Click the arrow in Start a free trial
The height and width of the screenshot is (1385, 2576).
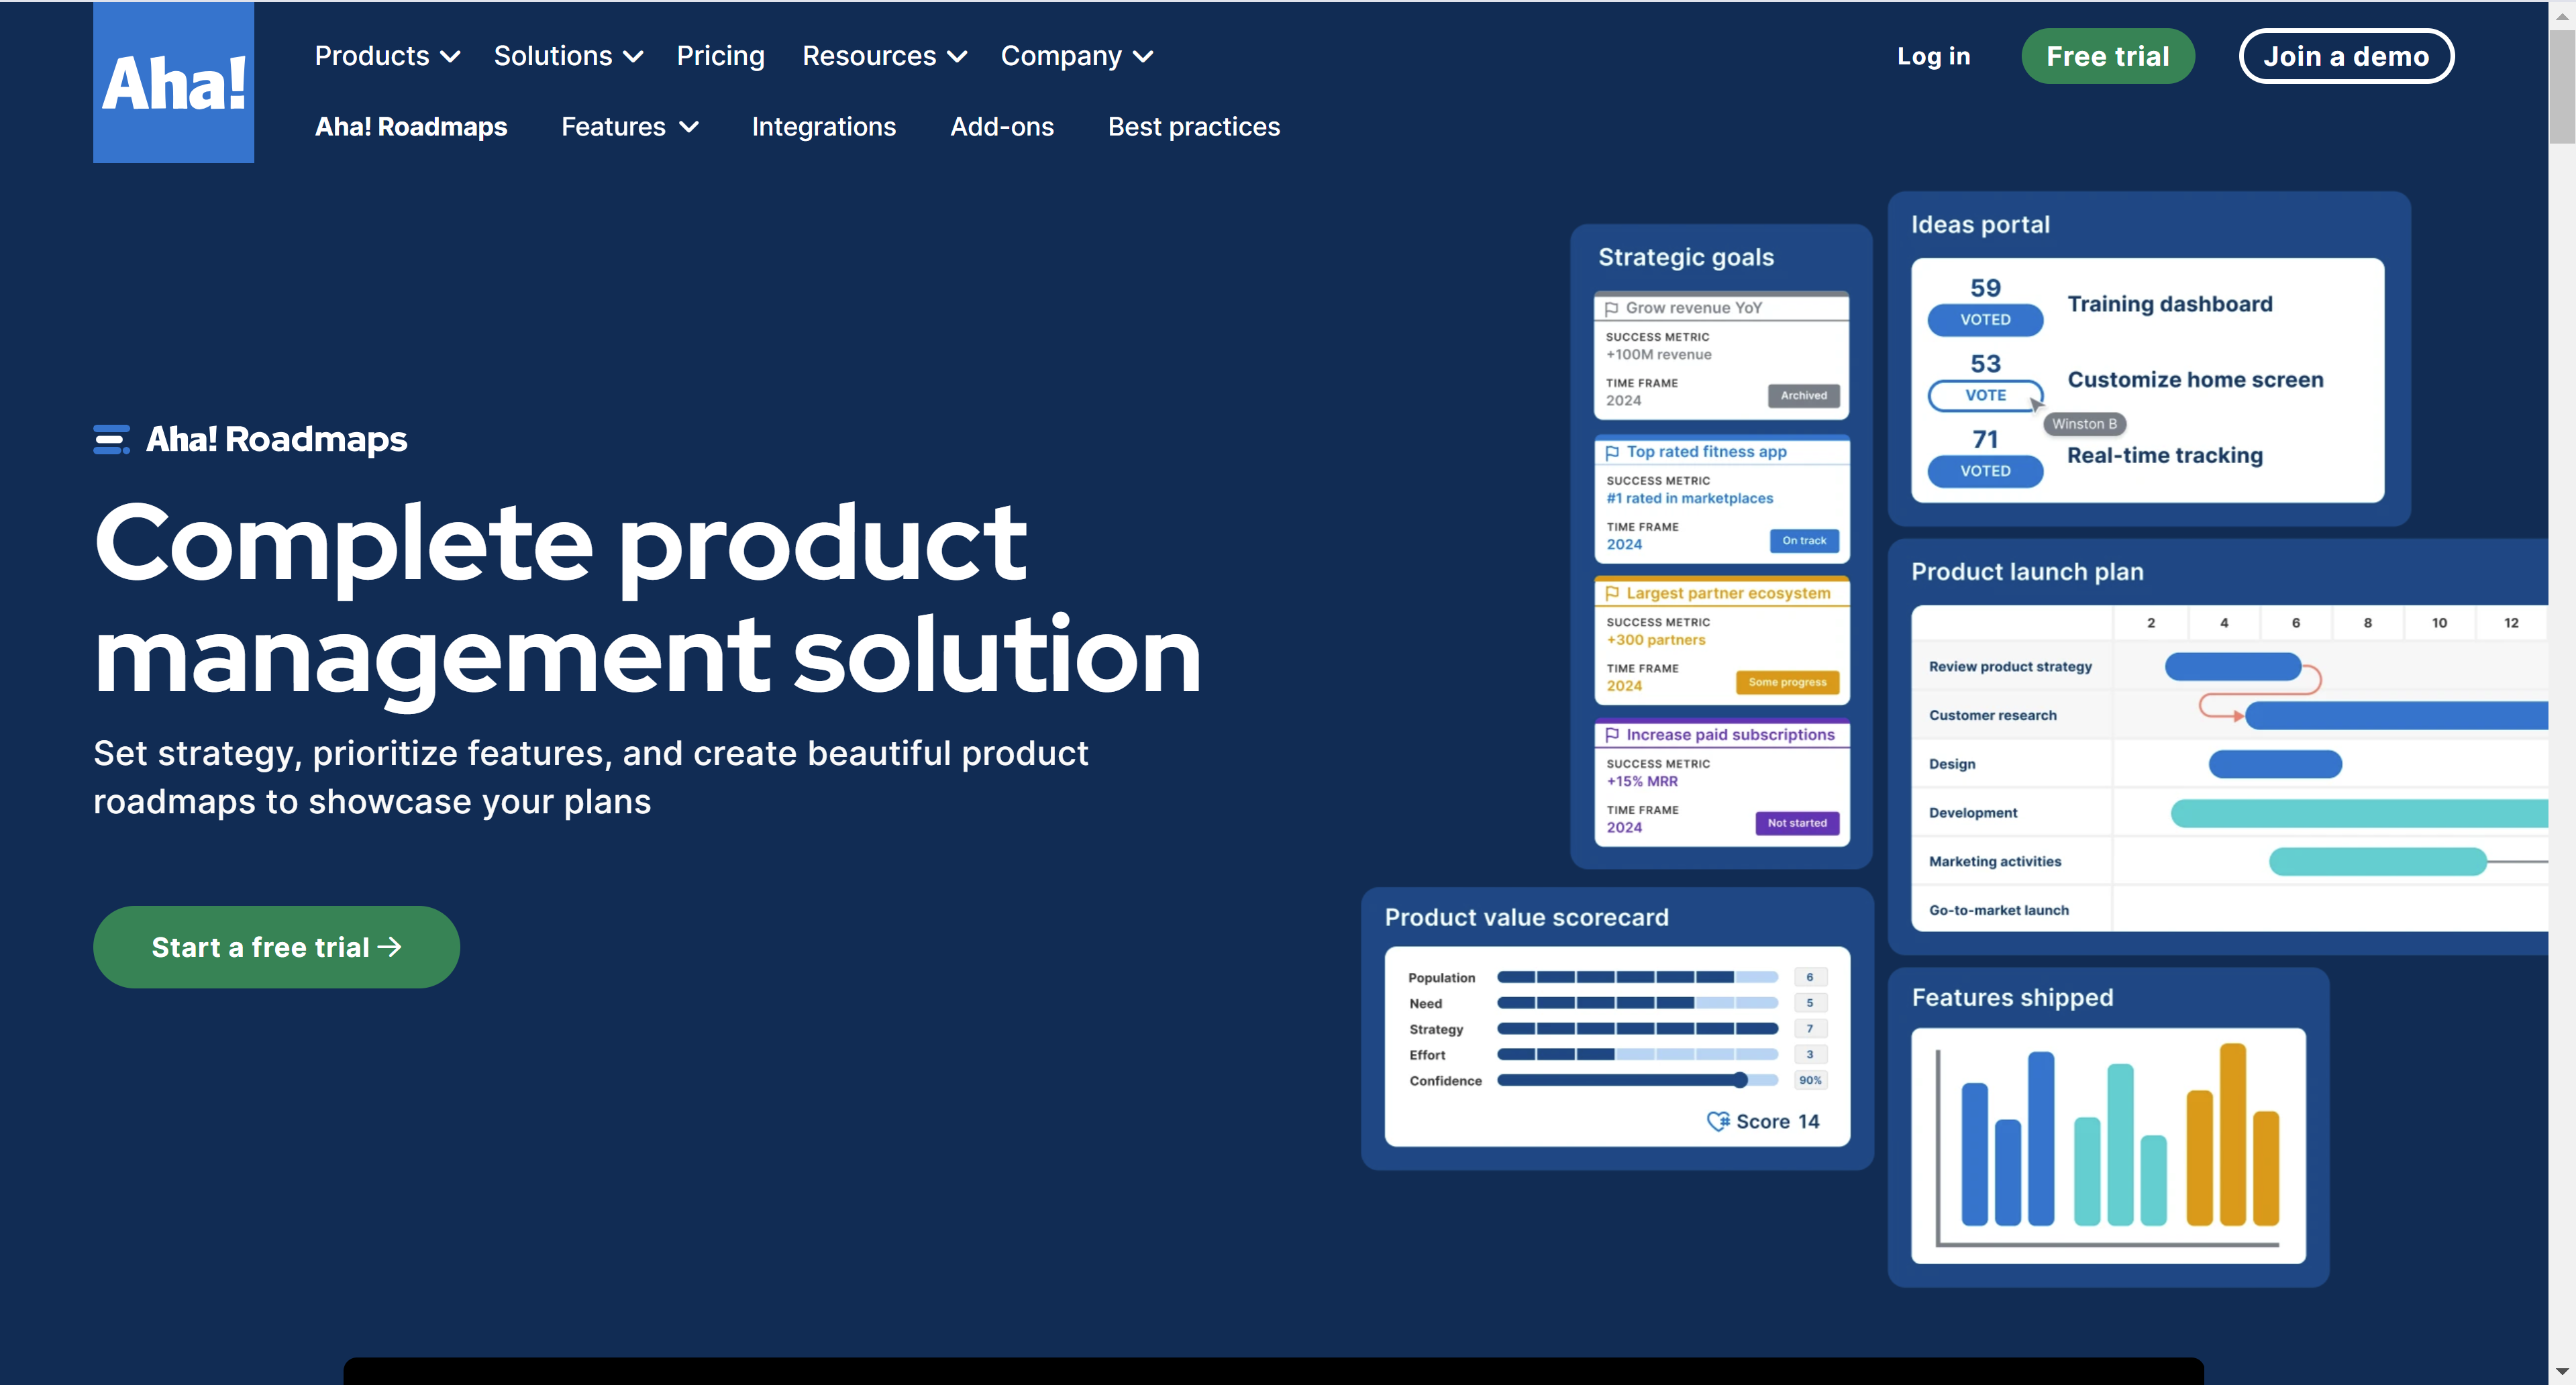coord(390,946)
